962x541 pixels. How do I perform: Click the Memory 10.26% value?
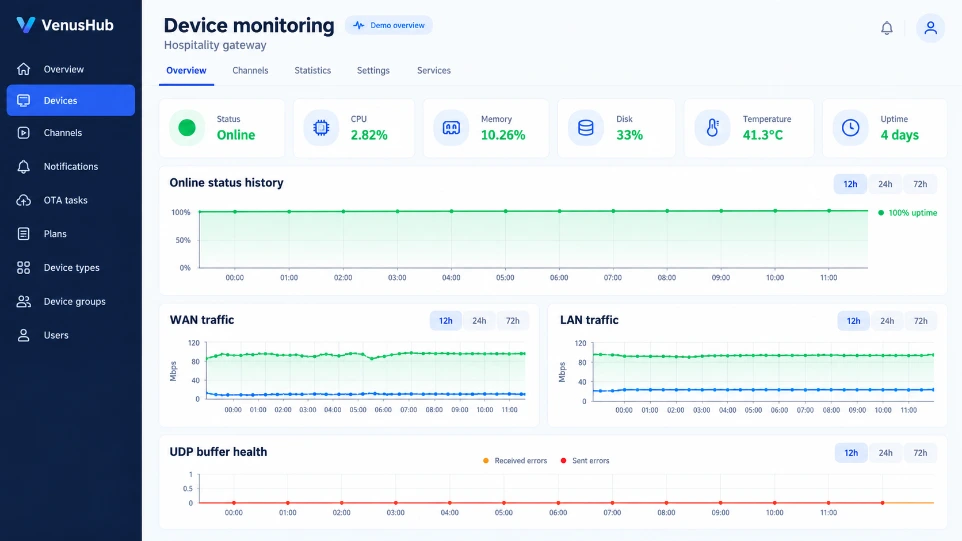pyautogui.click(x=502, y=135)
